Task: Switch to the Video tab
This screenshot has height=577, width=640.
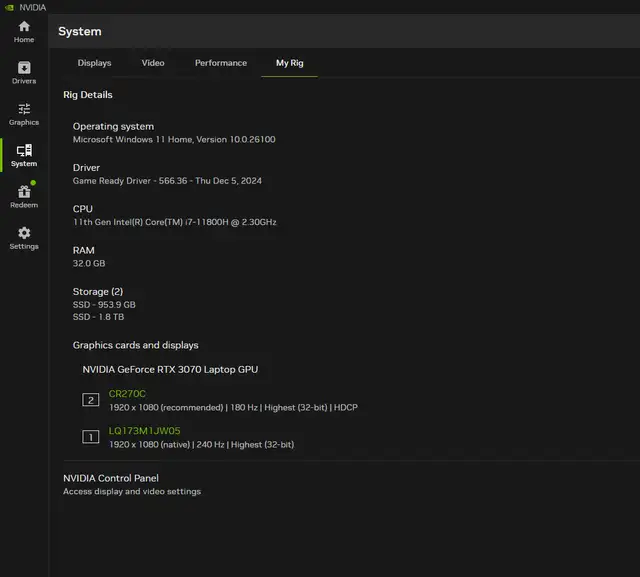Action: pyautogui.click(x=153, y=63)
